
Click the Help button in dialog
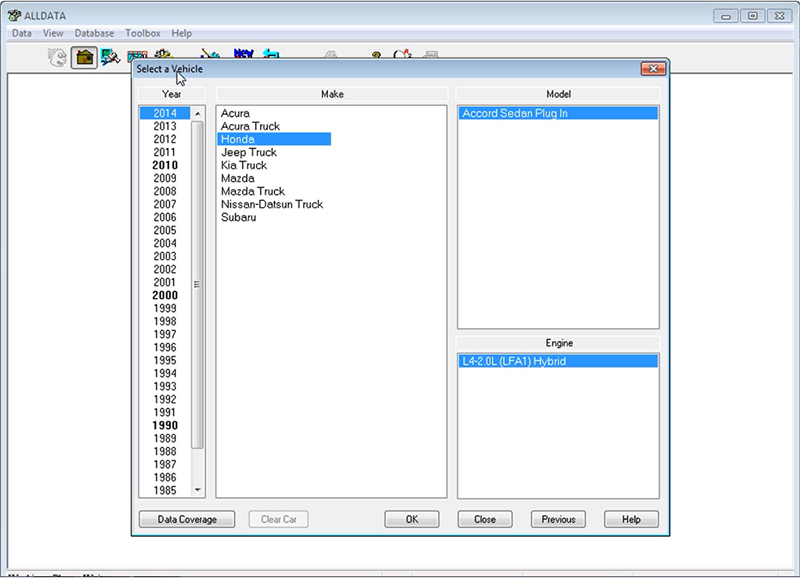tap(631, 519)
